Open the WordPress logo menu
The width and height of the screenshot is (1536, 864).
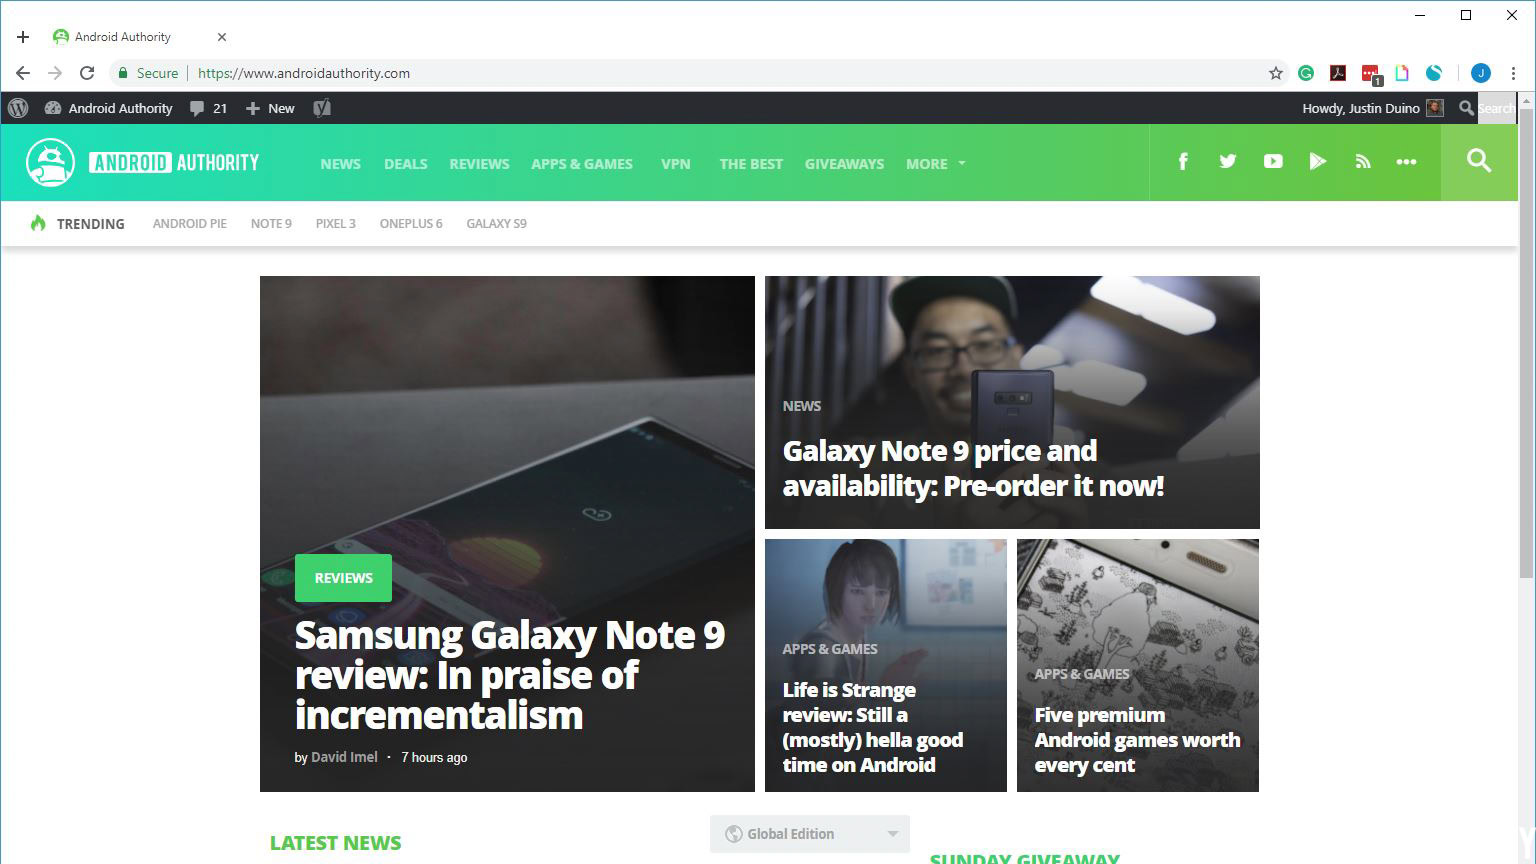[18, 108]
